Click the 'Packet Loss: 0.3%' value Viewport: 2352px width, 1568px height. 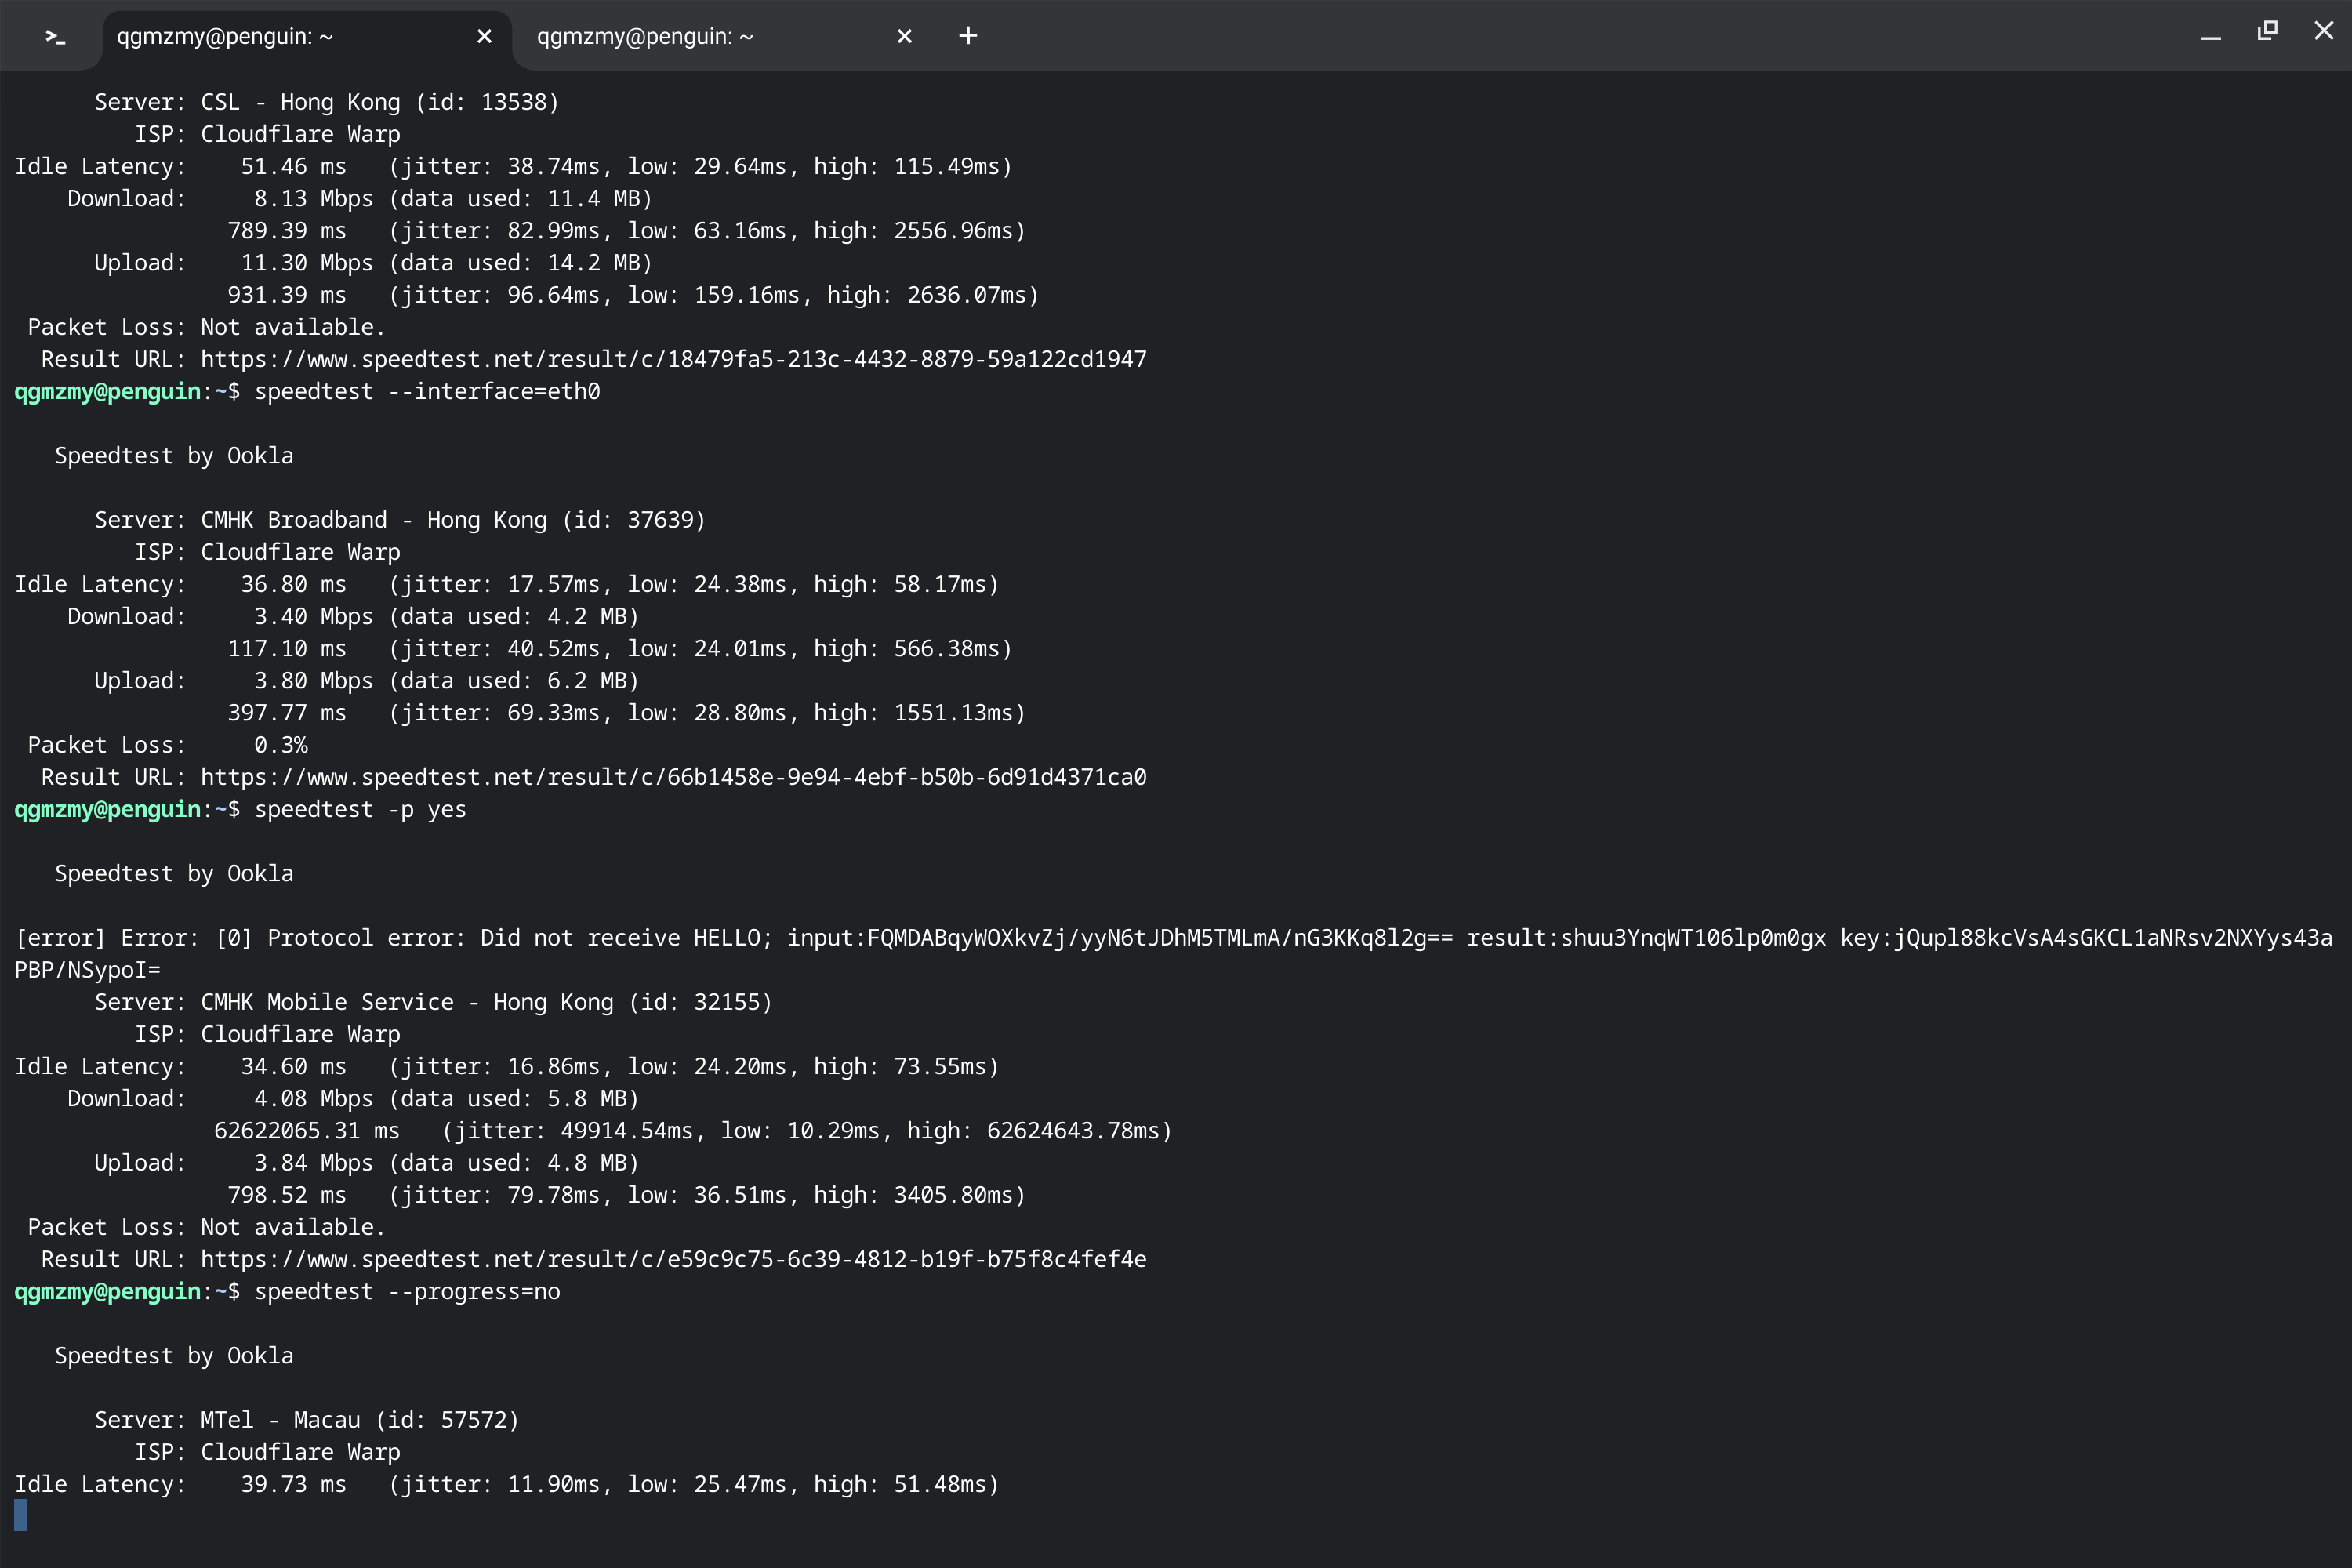click(280, 745)
